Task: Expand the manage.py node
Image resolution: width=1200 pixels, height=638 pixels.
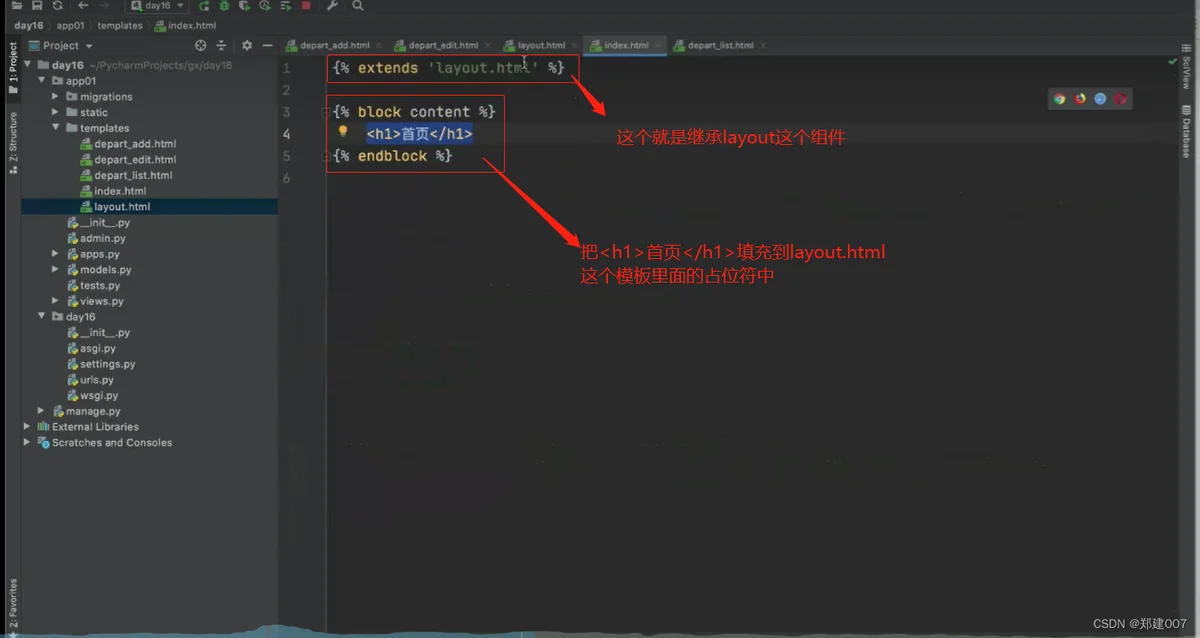Action: (x=42, y=411)
